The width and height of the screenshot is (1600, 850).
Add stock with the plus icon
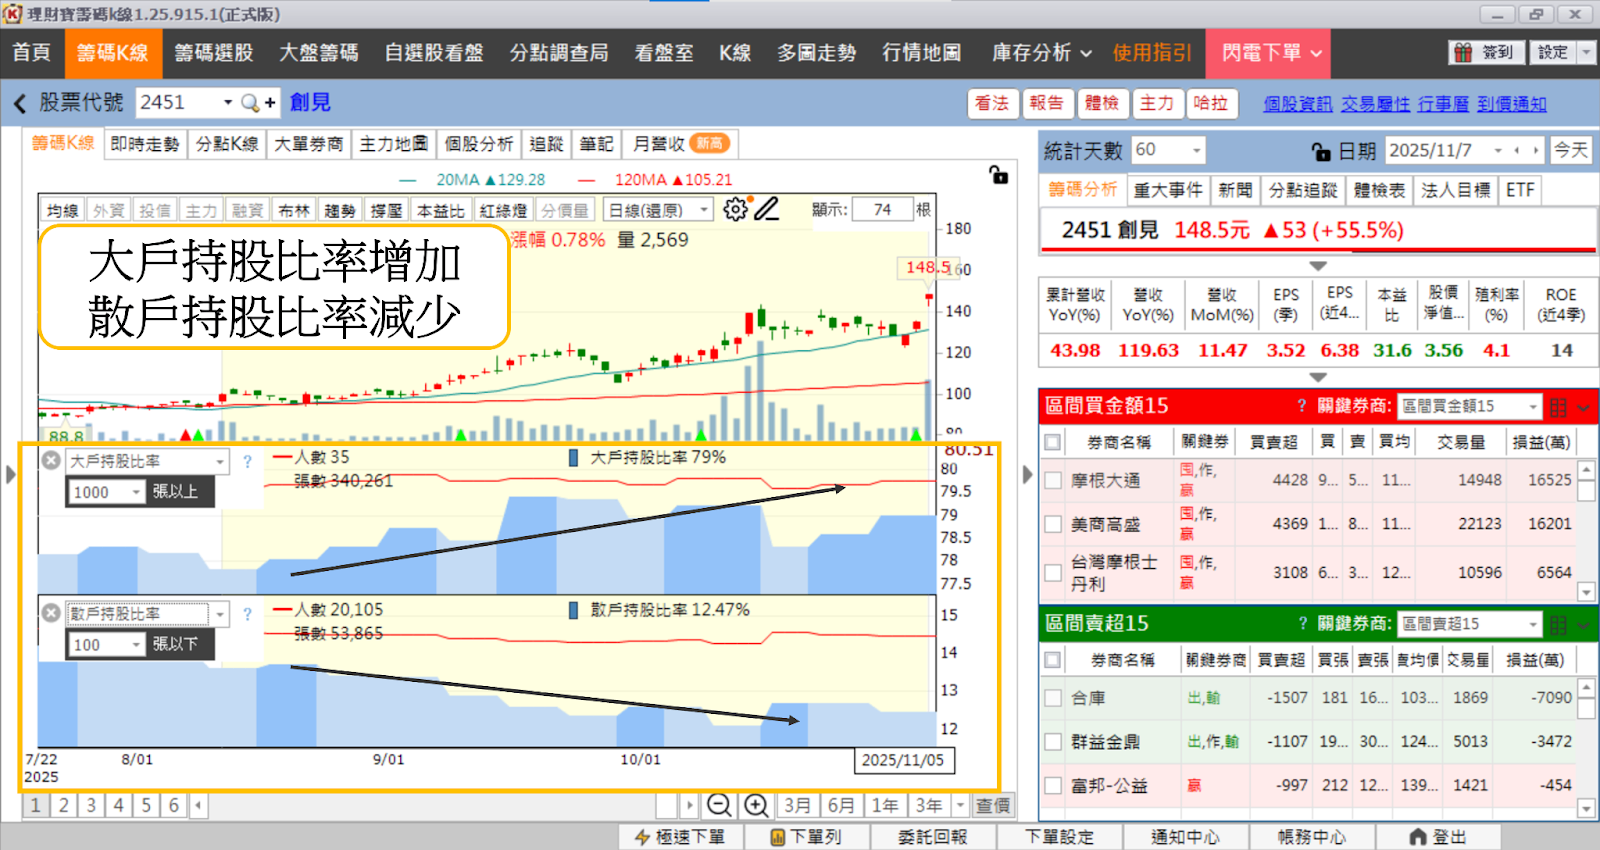(x=270, y=102)
